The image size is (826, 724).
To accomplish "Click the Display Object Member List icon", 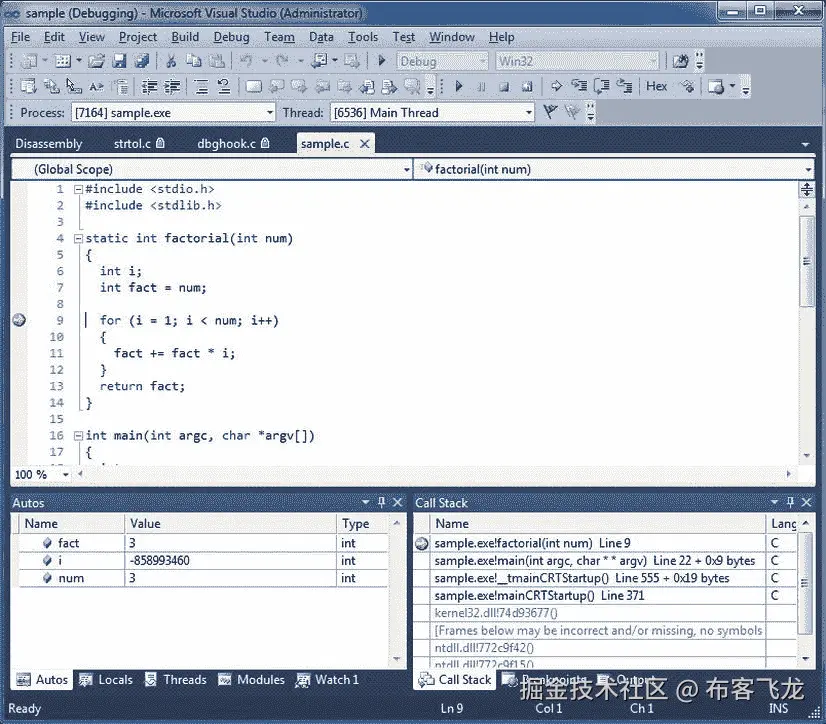I will click(x=28, y=86).
